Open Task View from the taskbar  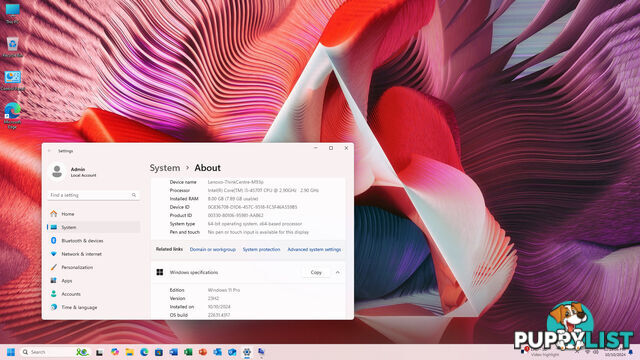click(99, 352)
